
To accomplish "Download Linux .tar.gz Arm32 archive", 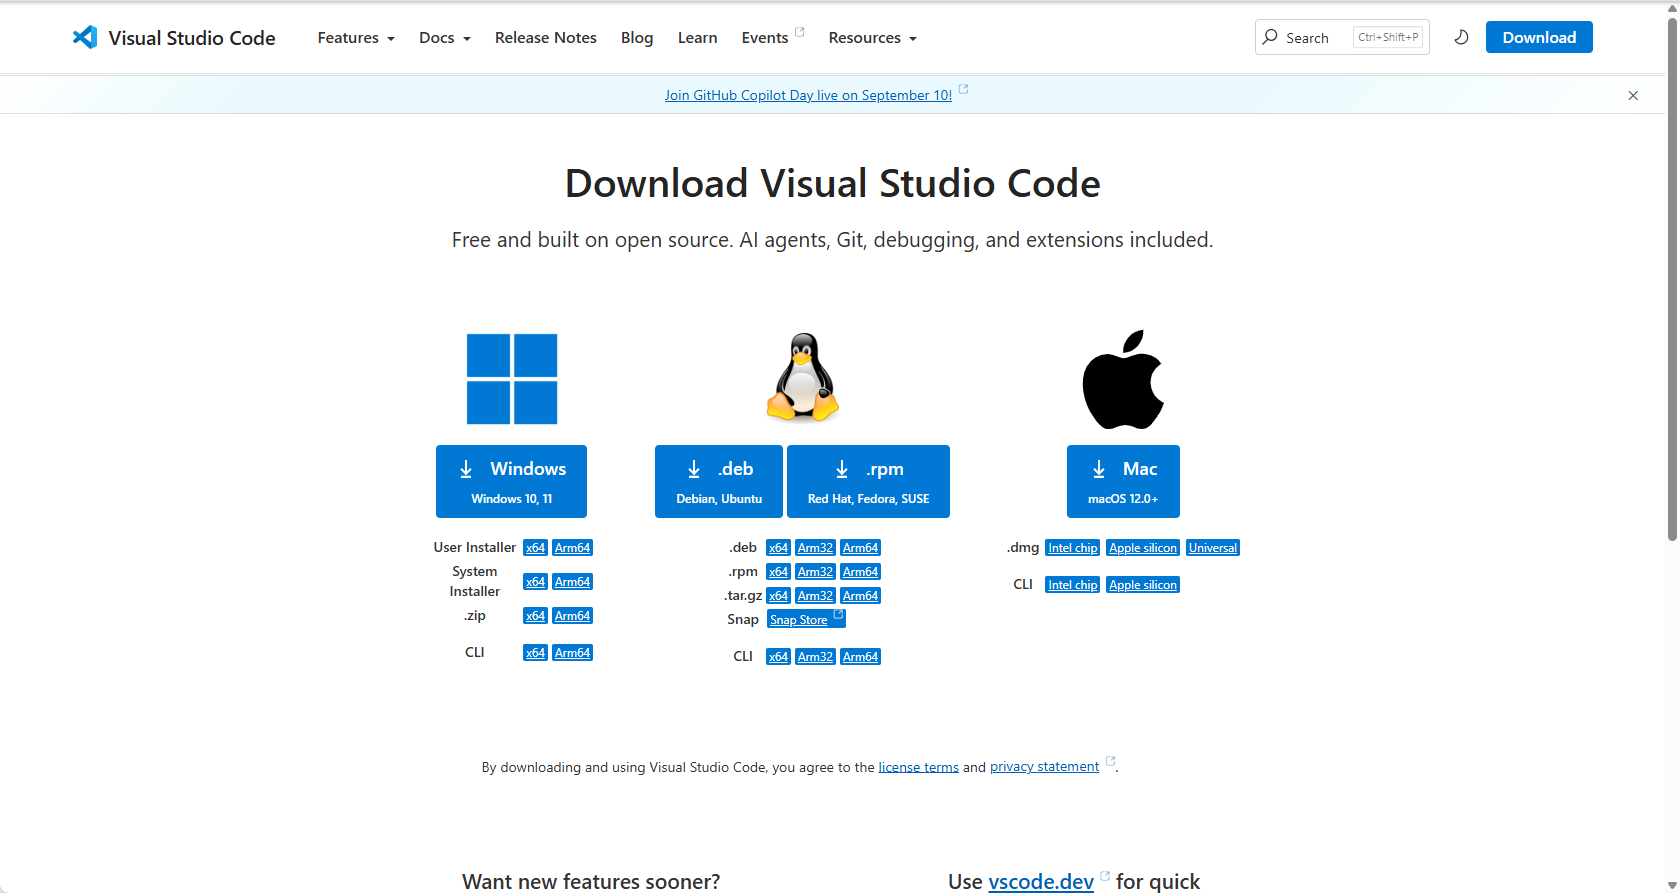I will 815,596.
